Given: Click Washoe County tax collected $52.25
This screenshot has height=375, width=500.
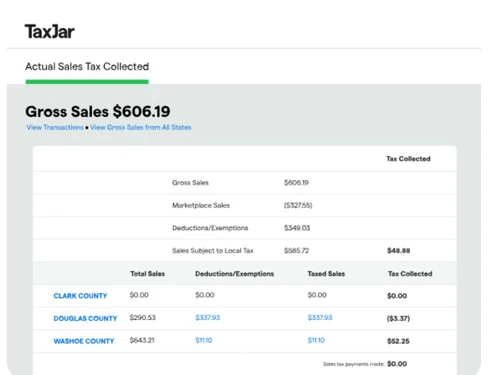Looking at the screenshot, I should [x=398, y=341].
